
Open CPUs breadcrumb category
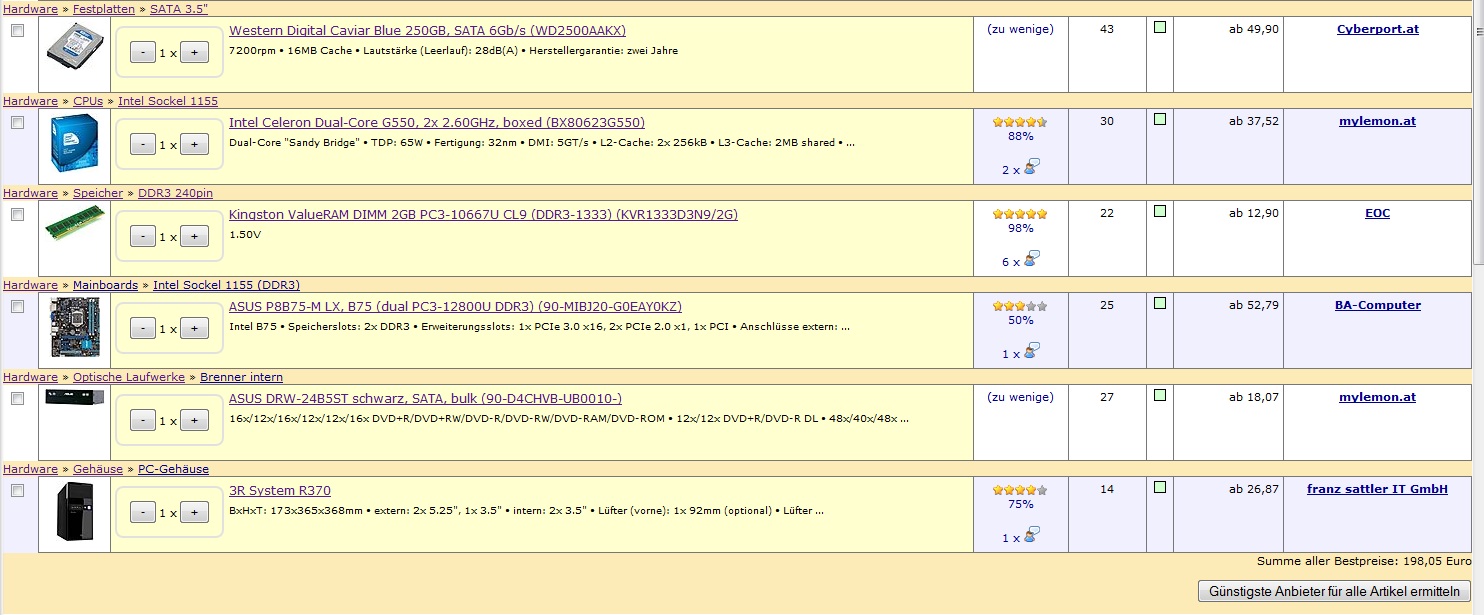coord(88,101)
